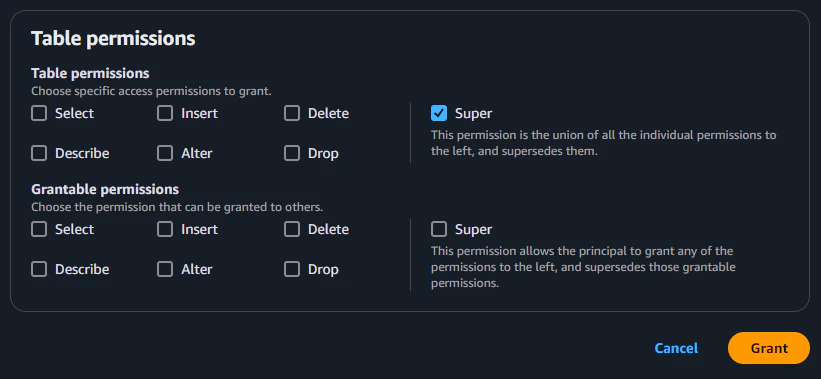Image resolution: width=821 pixels, height=379 pixels.
Task: Tick Delete in Table permissions
Action: coord(292,113)
